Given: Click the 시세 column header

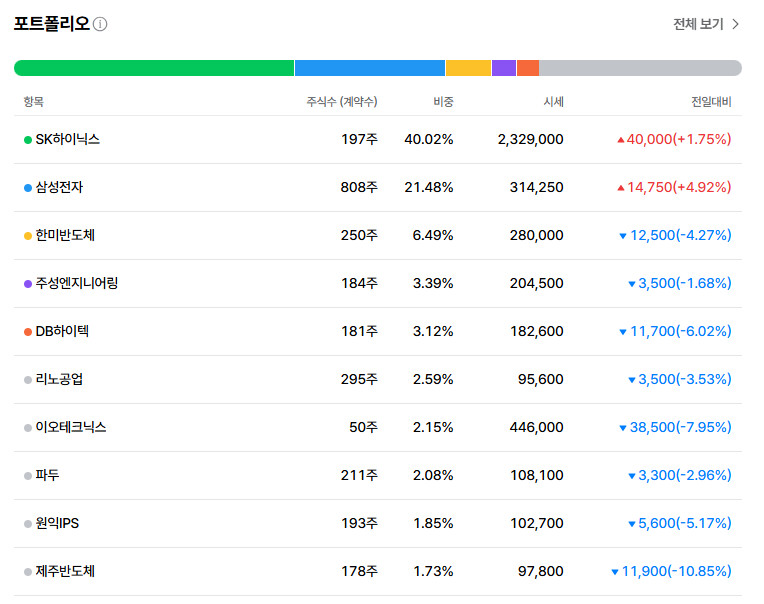Looking at the screenshot, I should coord(554,102).
